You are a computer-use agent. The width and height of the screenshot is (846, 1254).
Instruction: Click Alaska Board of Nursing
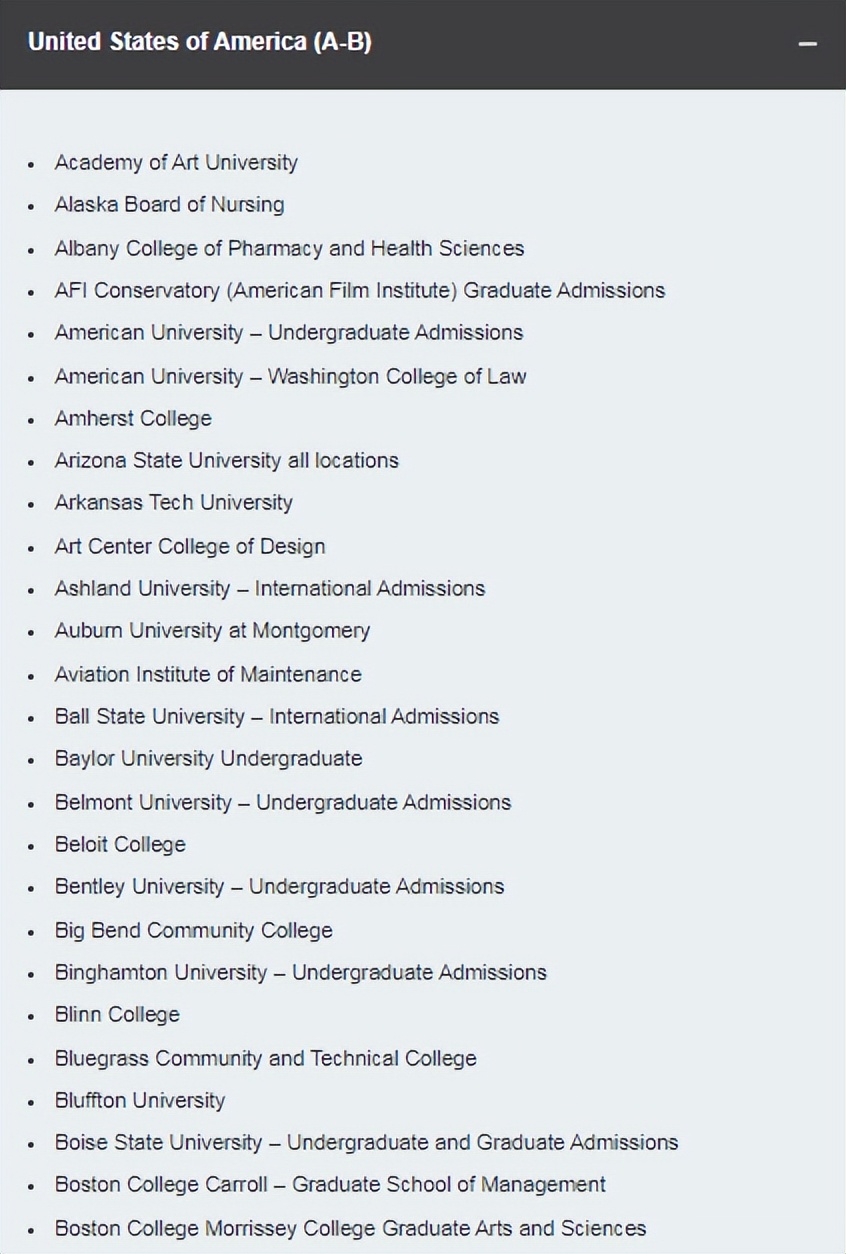tap(169, 205)
